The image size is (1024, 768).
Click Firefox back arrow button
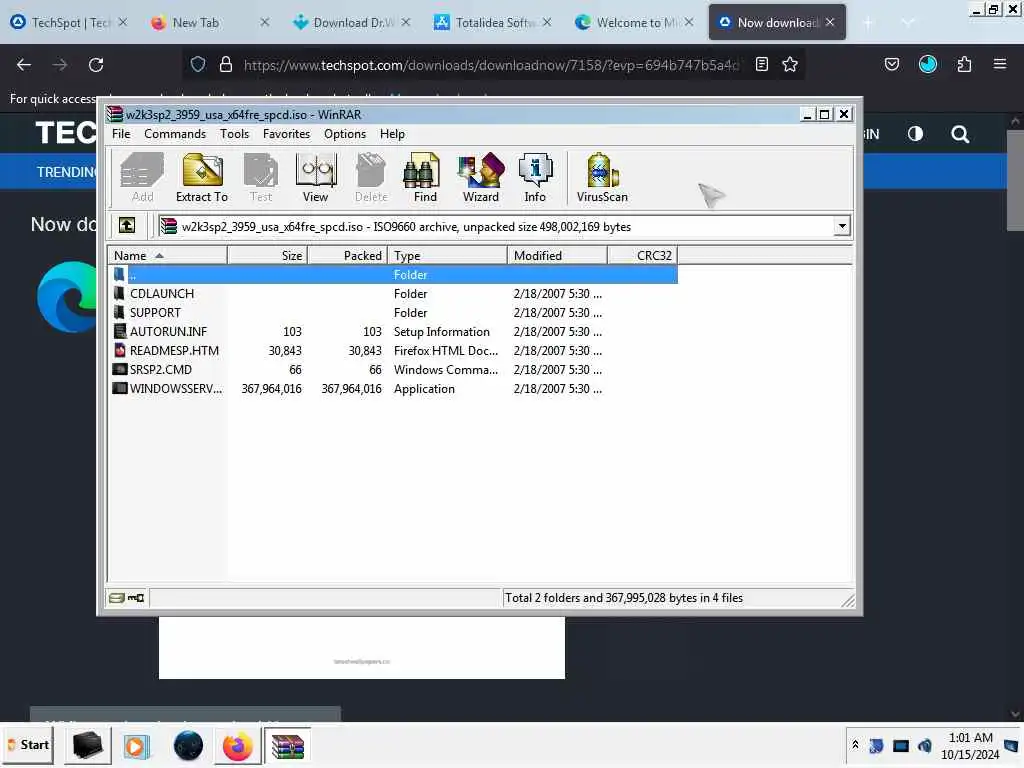(x=24, y=65)
